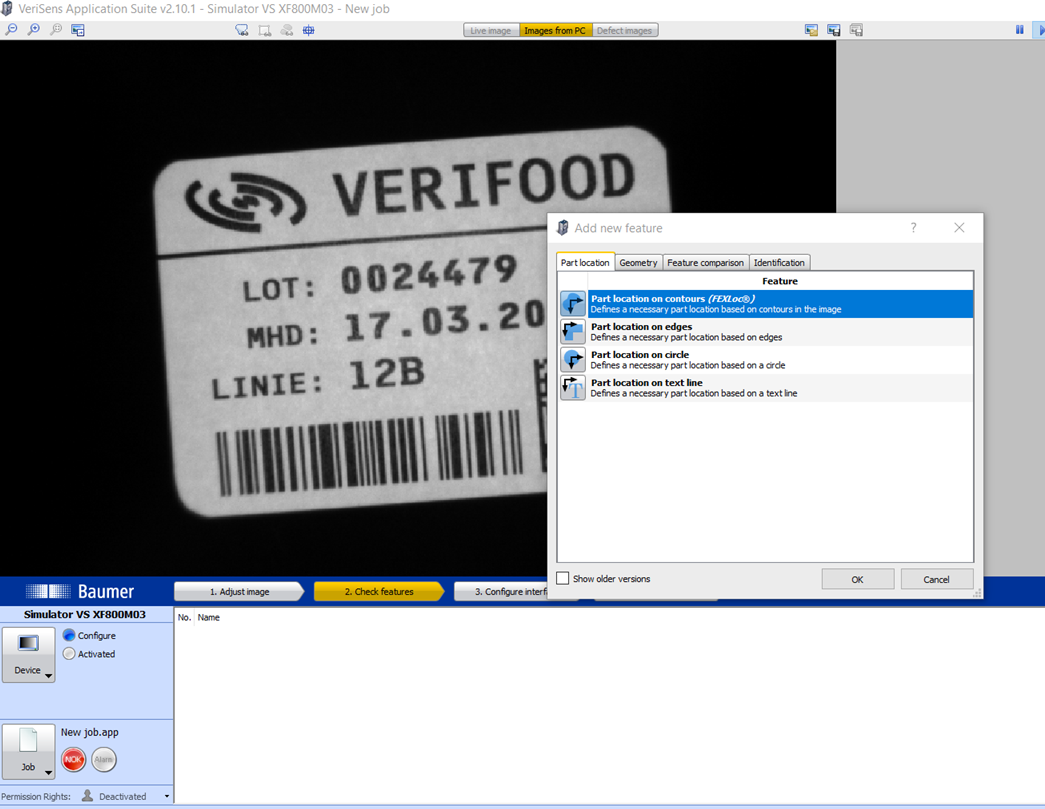Go to step 1. Adjust image
This screenshot has height=809, width=1045.
pos(239,592)
